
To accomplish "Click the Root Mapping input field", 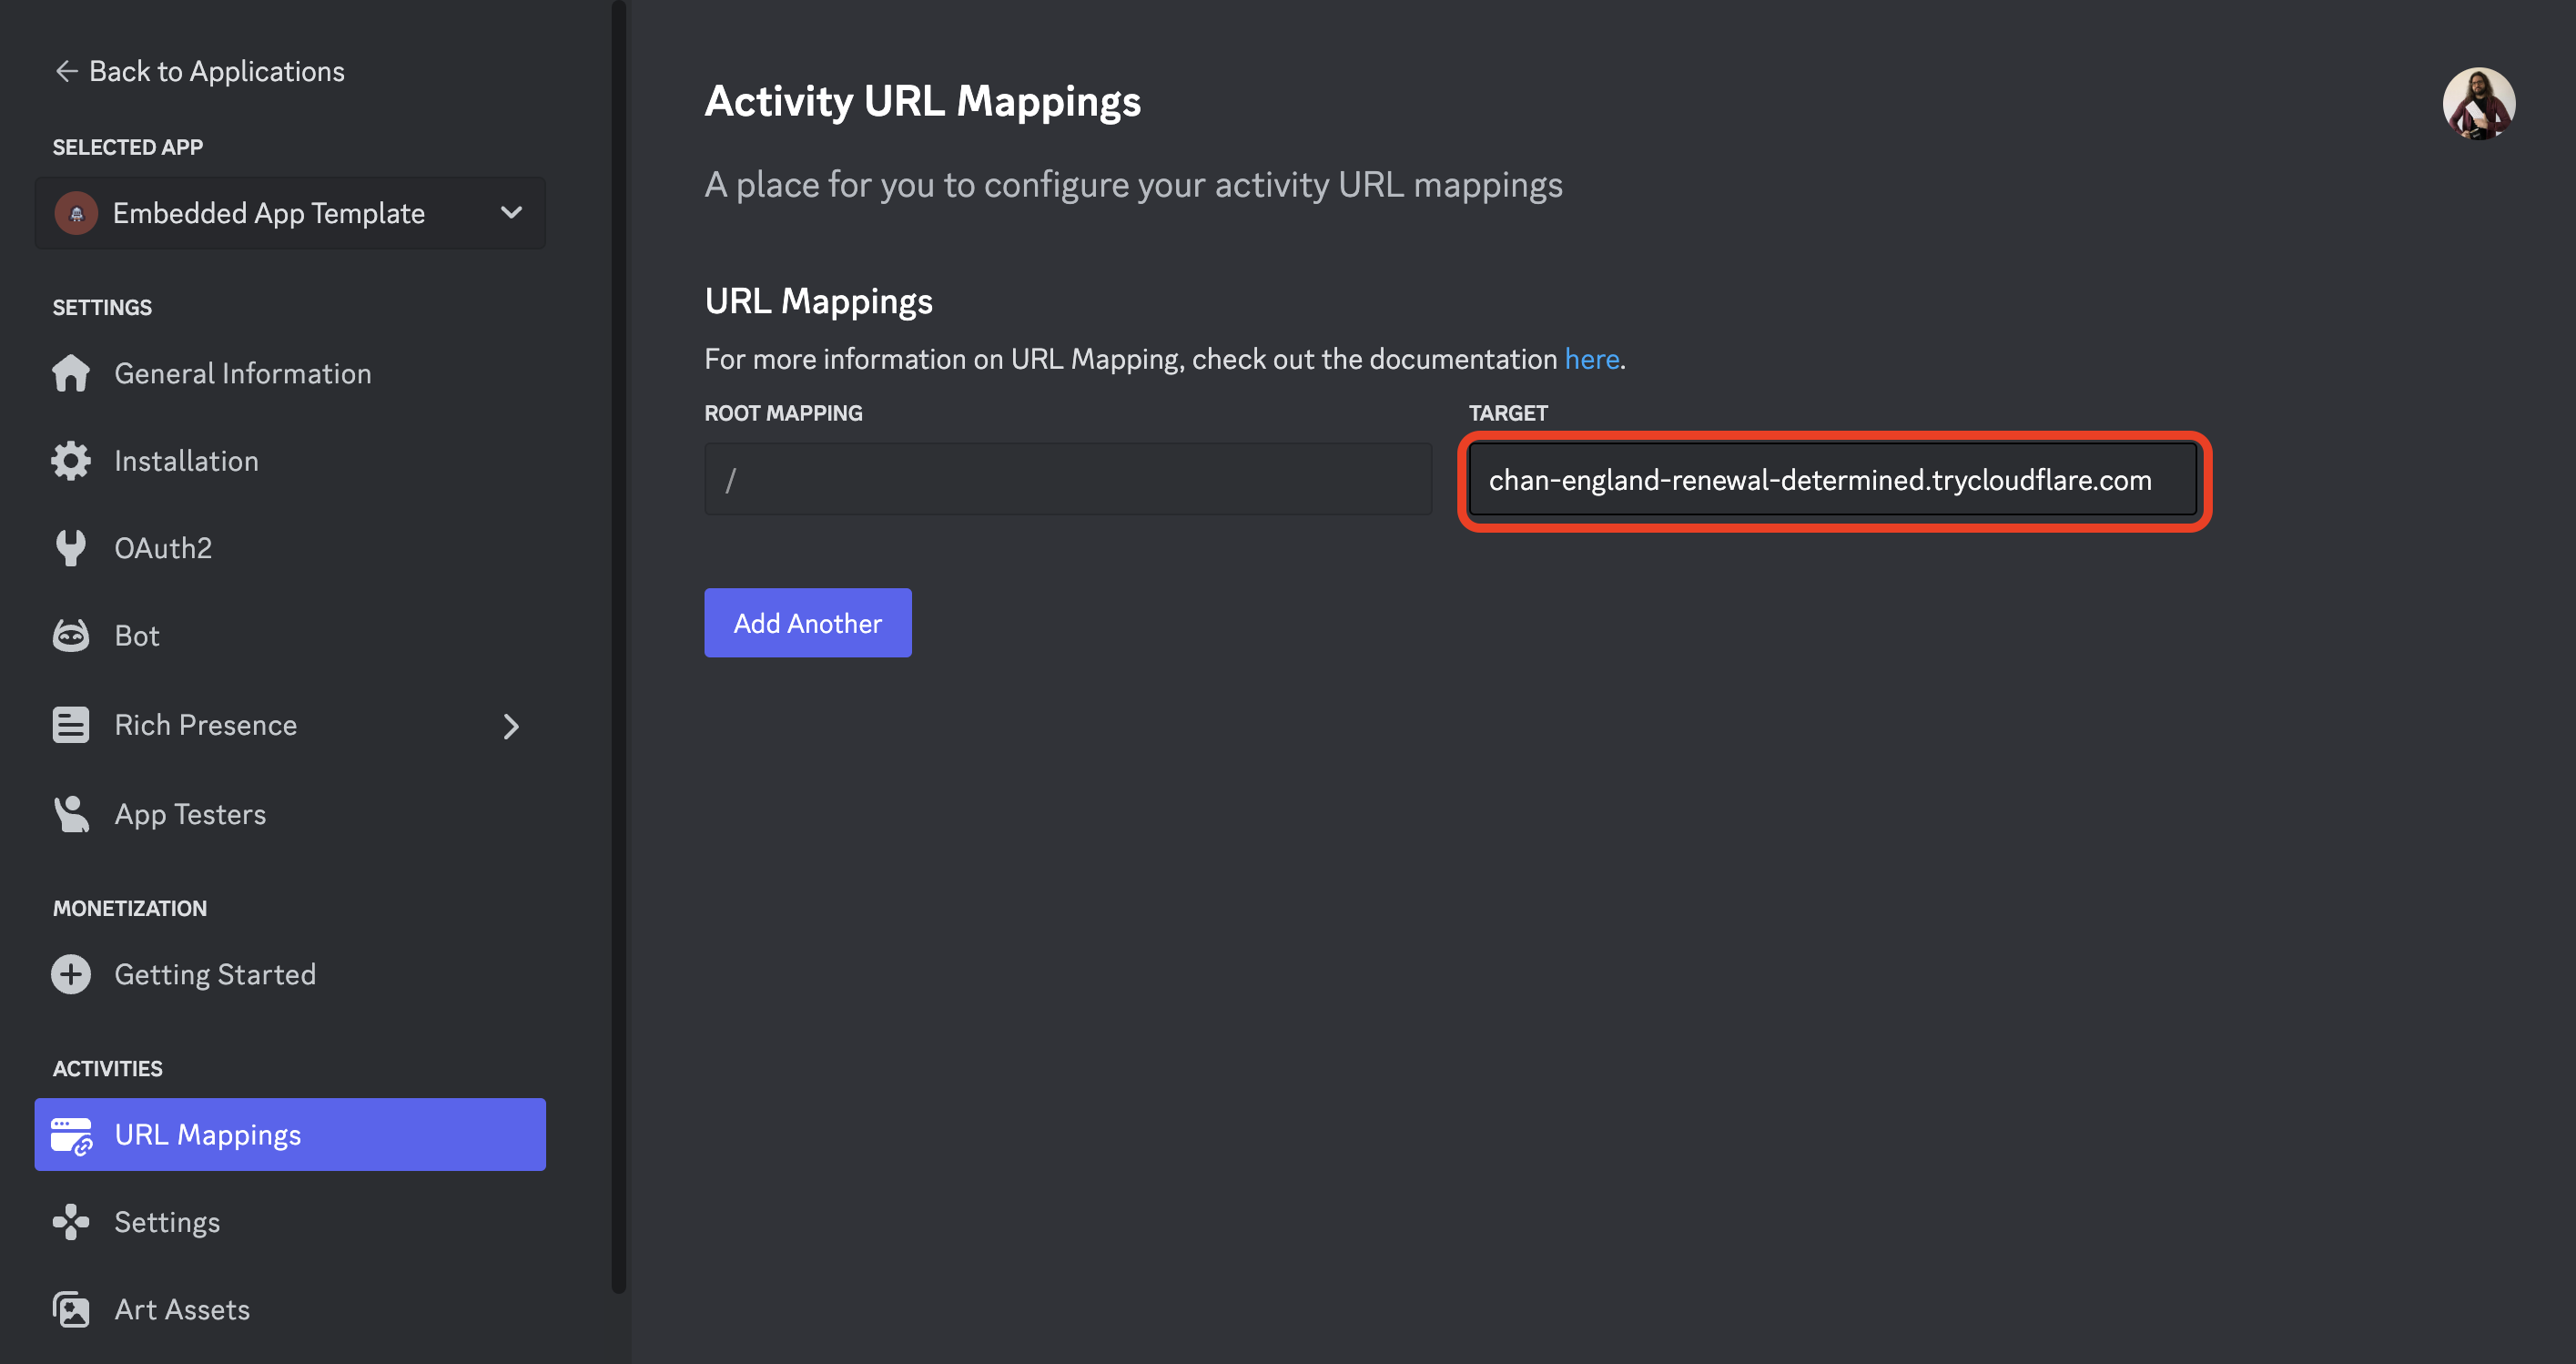I will [x=1067, y=480].
